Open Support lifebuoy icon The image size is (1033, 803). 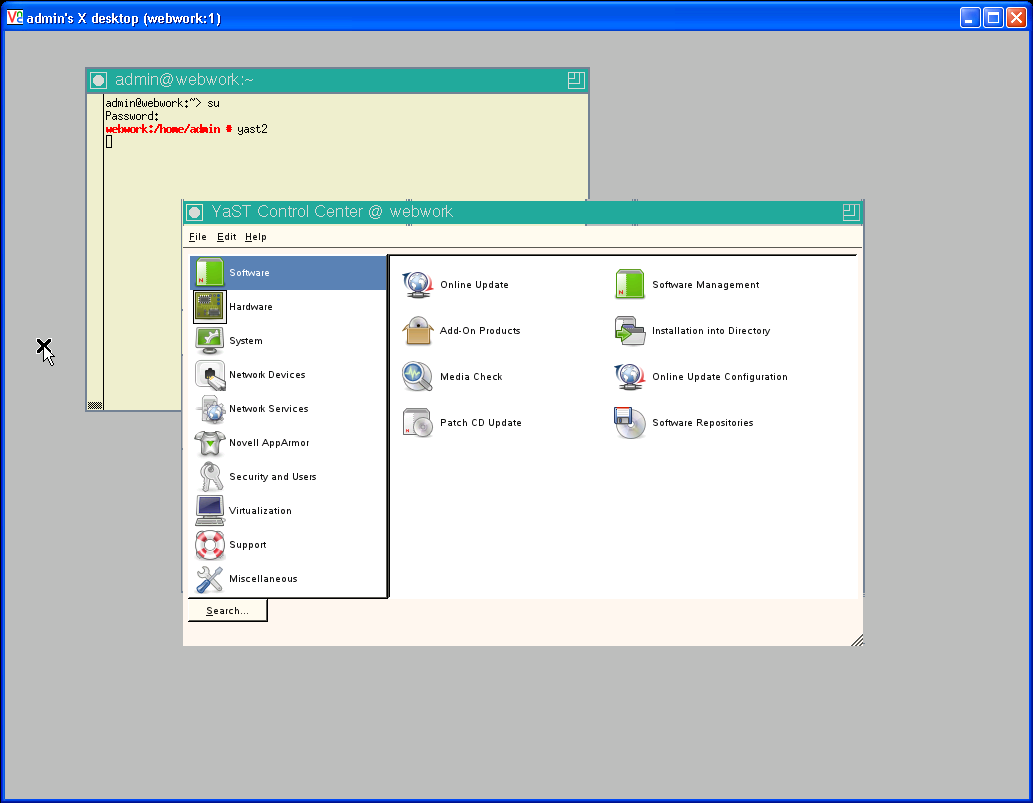[209, 545]
